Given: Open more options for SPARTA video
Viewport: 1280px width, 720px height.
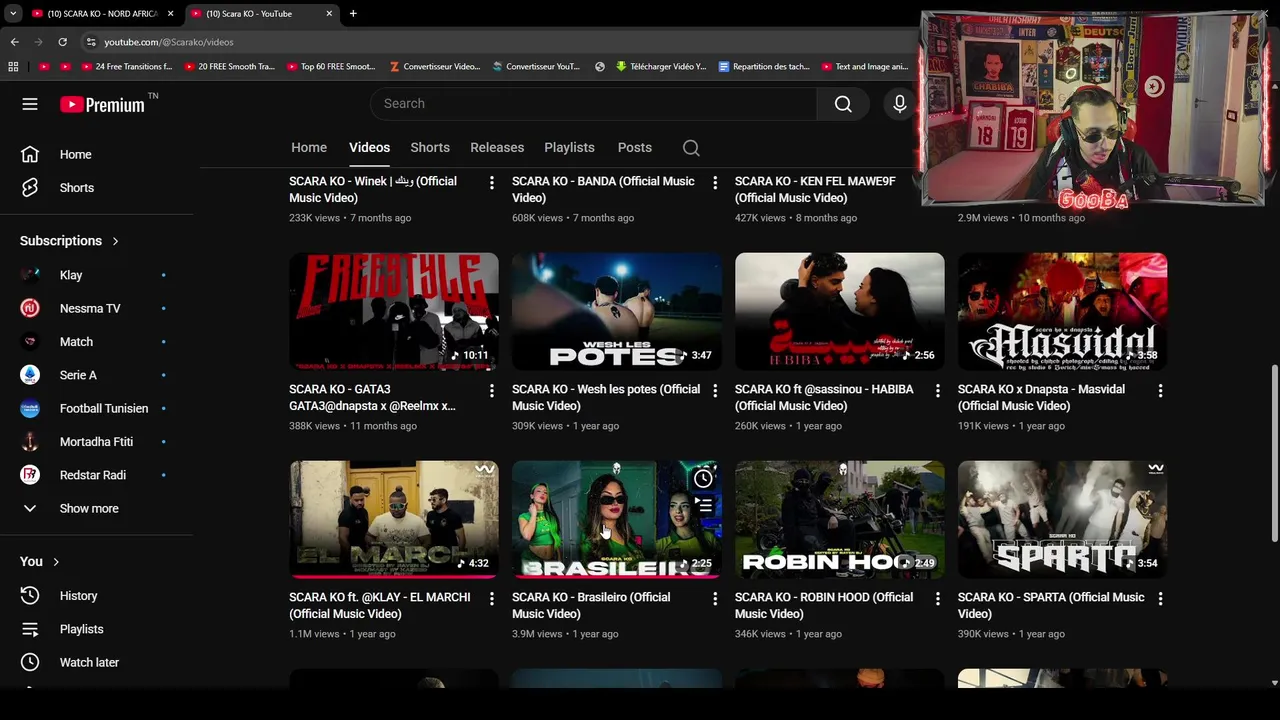Looking at the screenshot, I should click(1160, 599).
